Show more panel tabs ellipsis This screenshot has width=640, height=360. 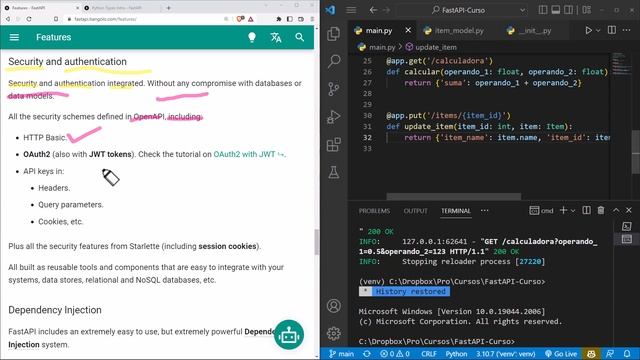[484, 211]
